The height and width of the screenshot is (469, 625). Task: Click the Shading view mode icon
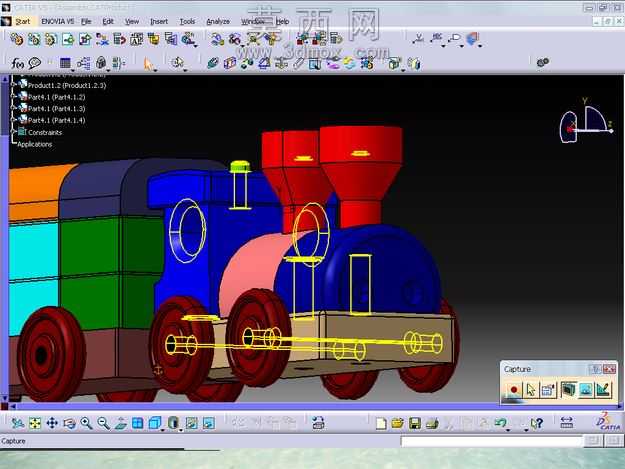point(173,423)
